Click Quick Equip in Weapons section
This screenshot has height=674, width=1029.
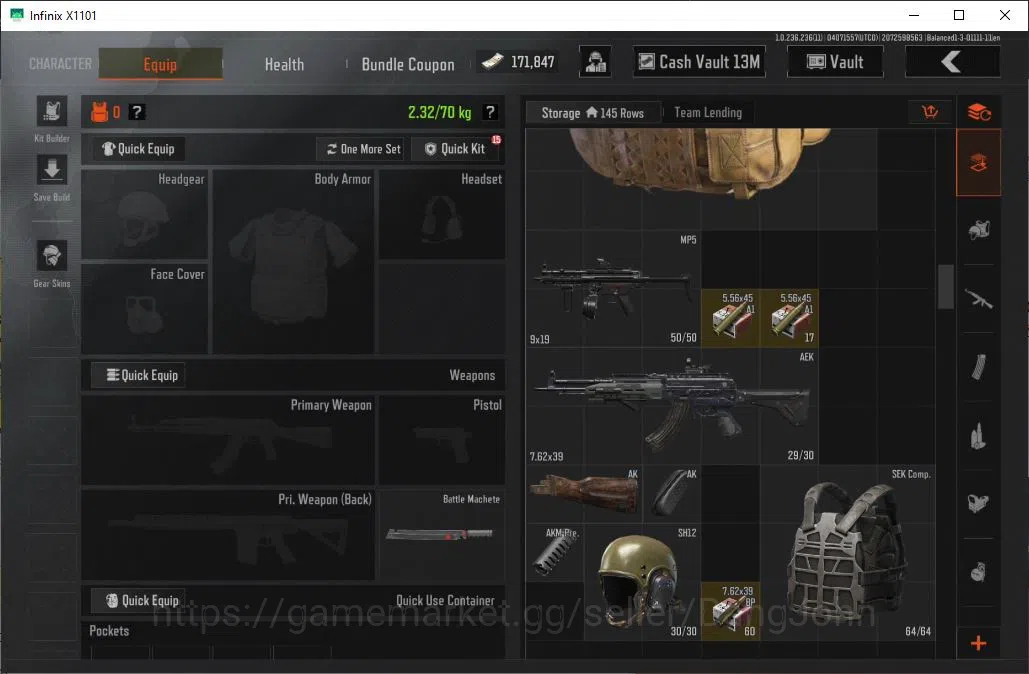(x=138, y=375)
